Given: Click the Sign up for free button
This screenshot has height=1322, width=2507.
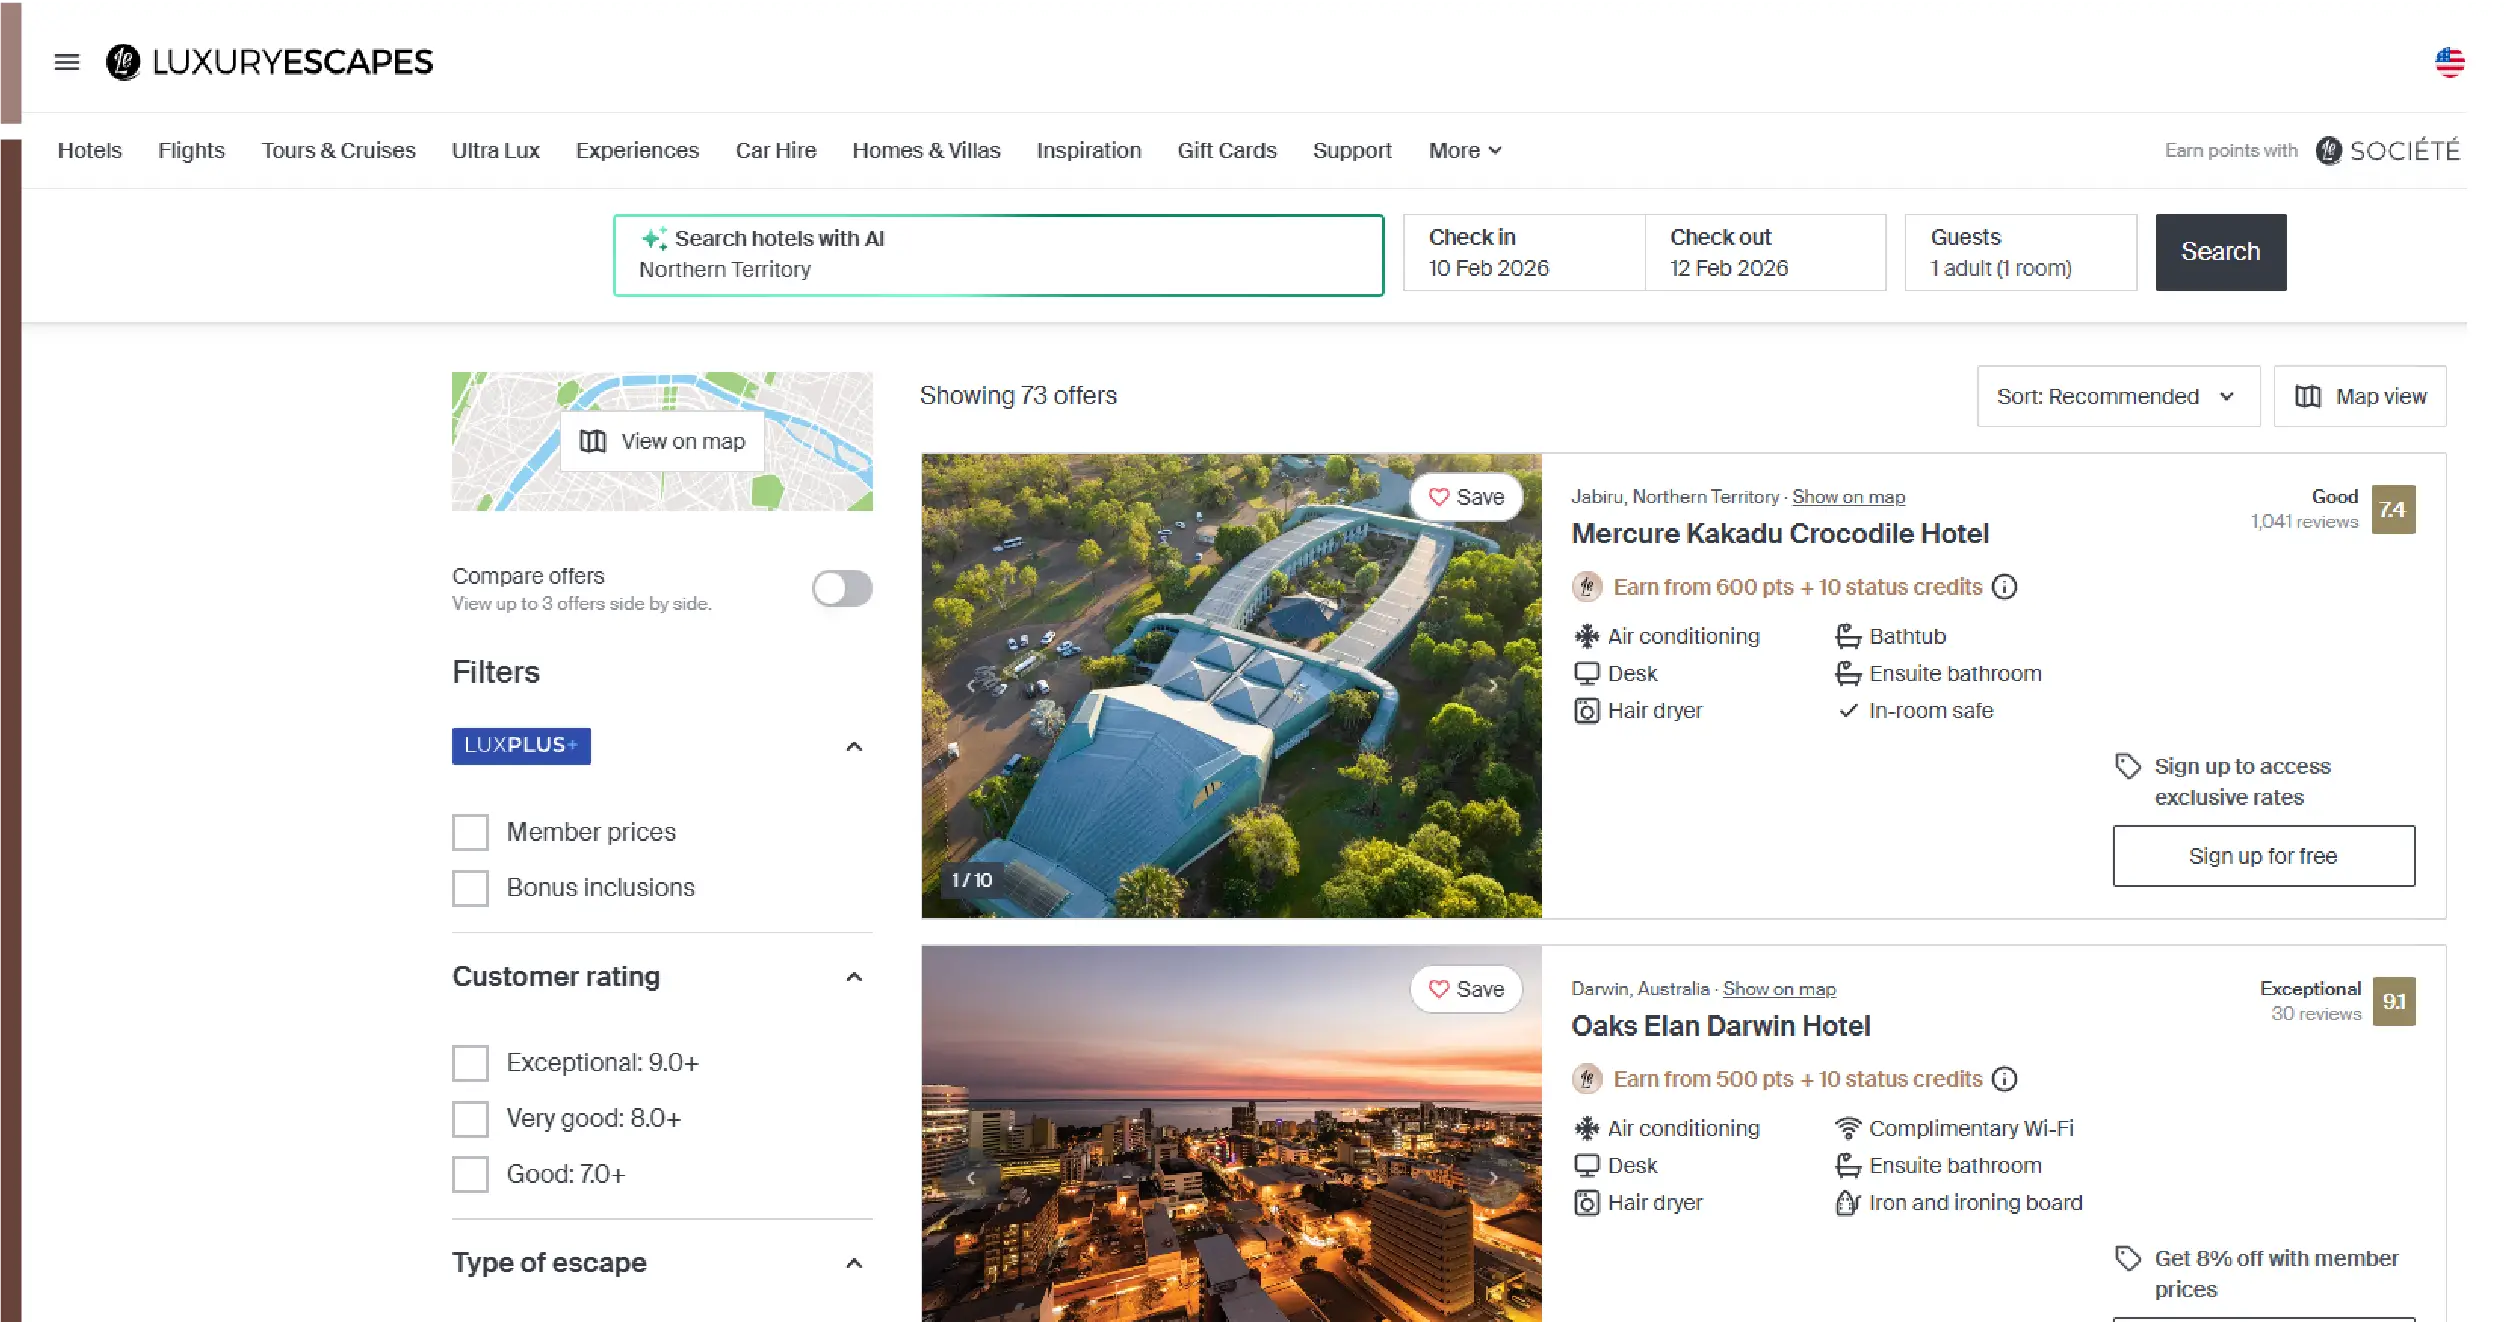Looking at the screenshot, I should point(2263,856).
